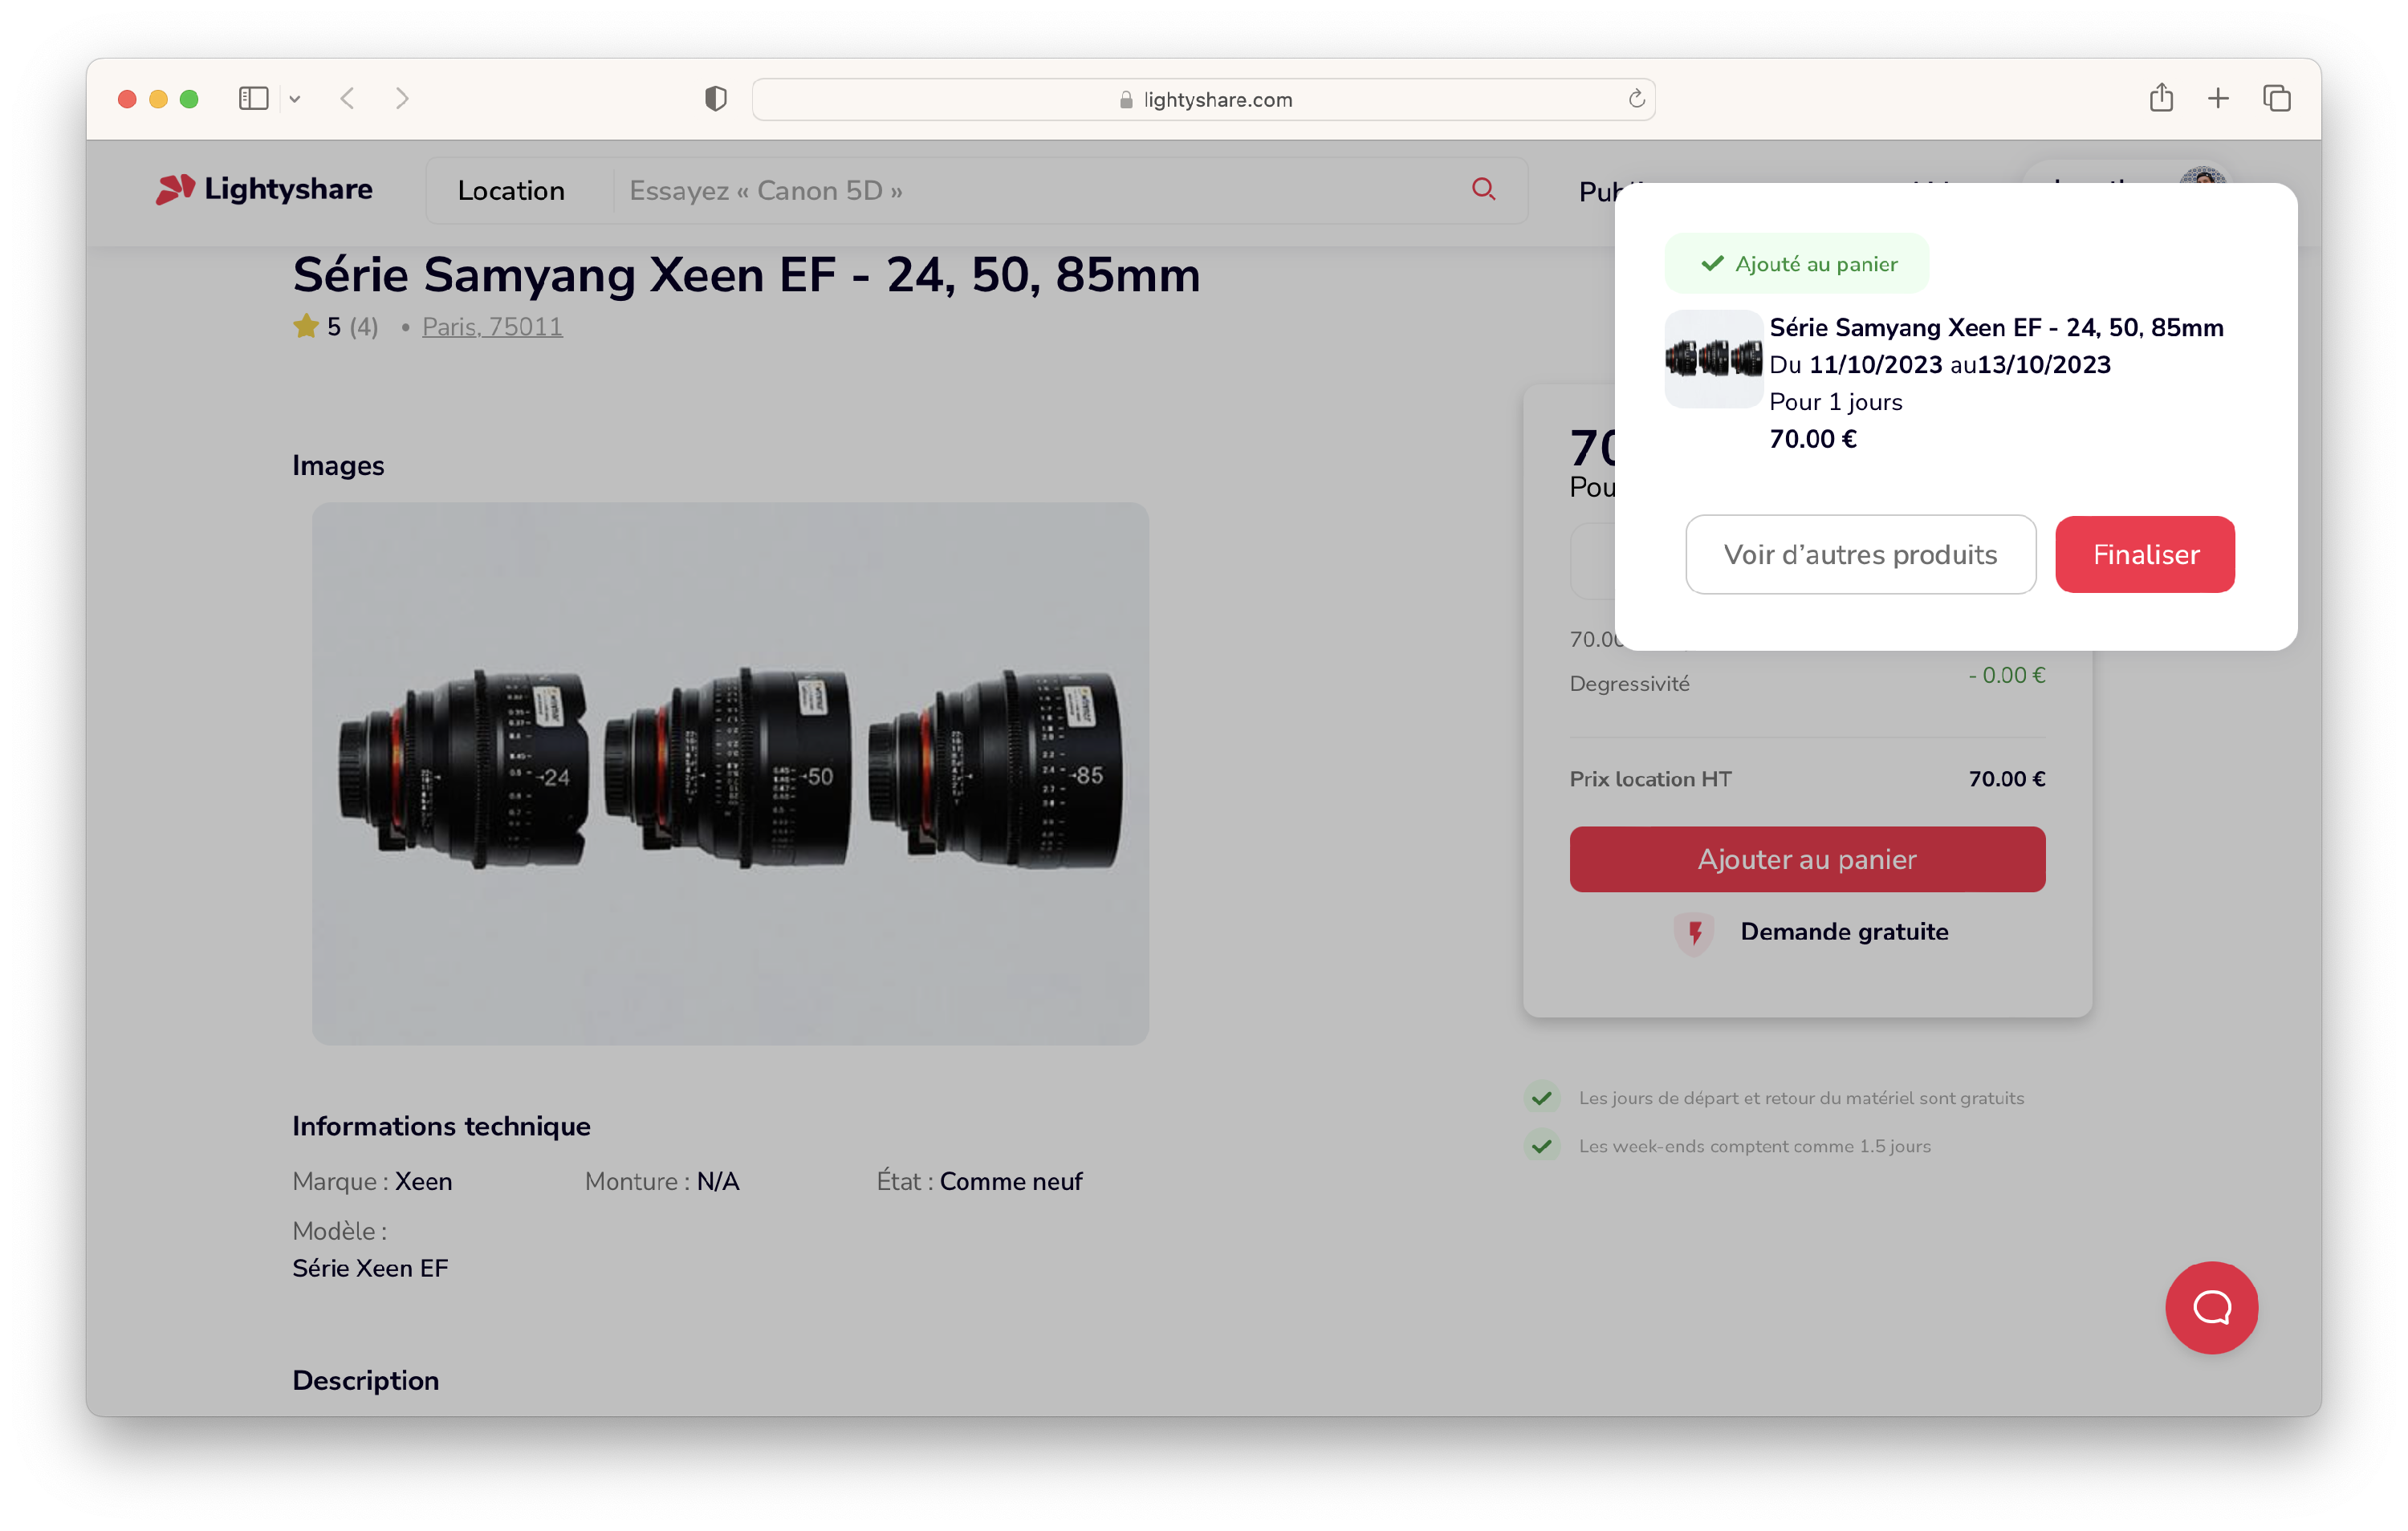Click the review count (4)
This screenshot has width=2408, height=1531.
363,326
